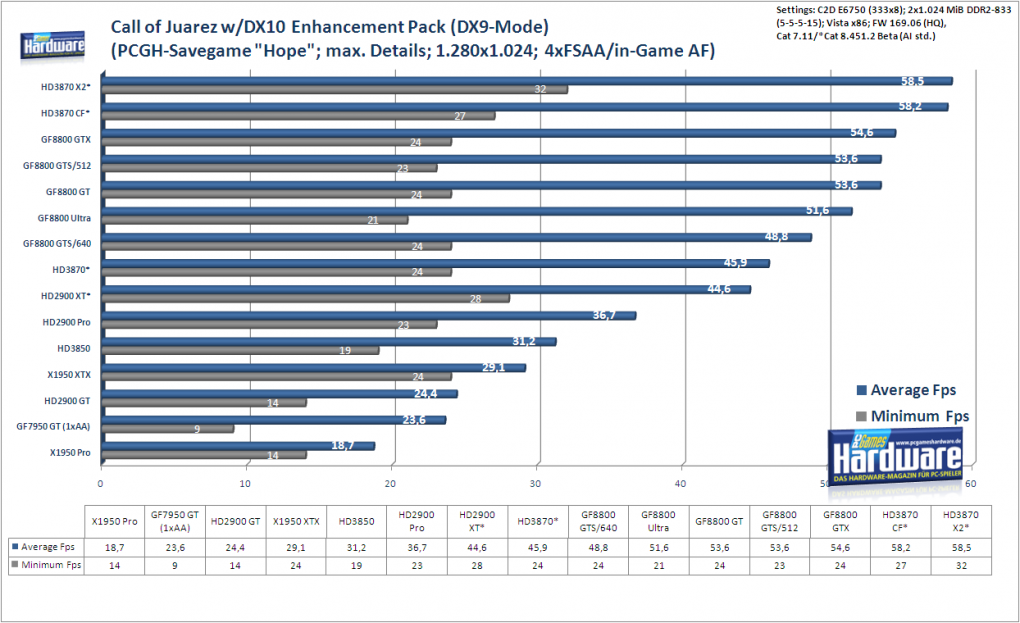The image size is (1020, 623).
Task: Select the 'GF7950 GT (1xAA)' column header in table
Action: coord(175,521)
